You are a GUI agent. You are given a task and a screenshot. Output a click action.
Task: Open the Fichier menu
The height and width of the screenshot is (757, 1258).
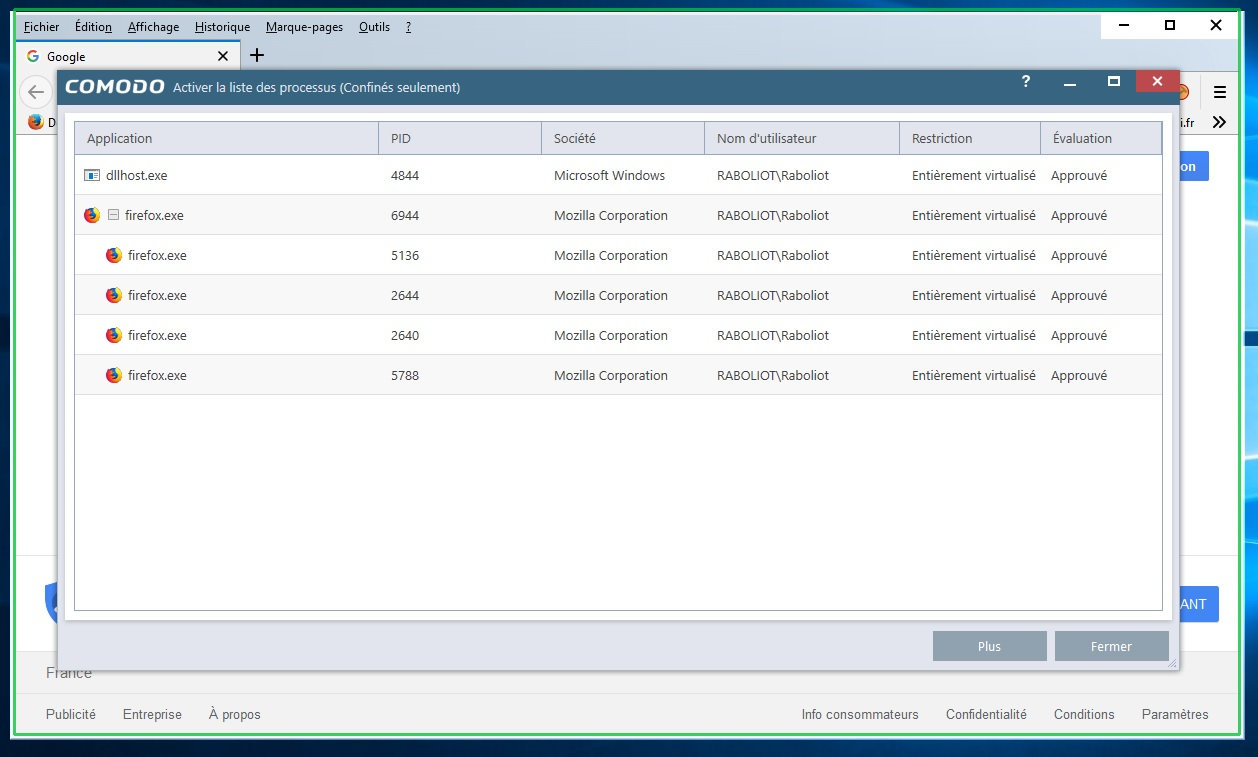point(41,27)
